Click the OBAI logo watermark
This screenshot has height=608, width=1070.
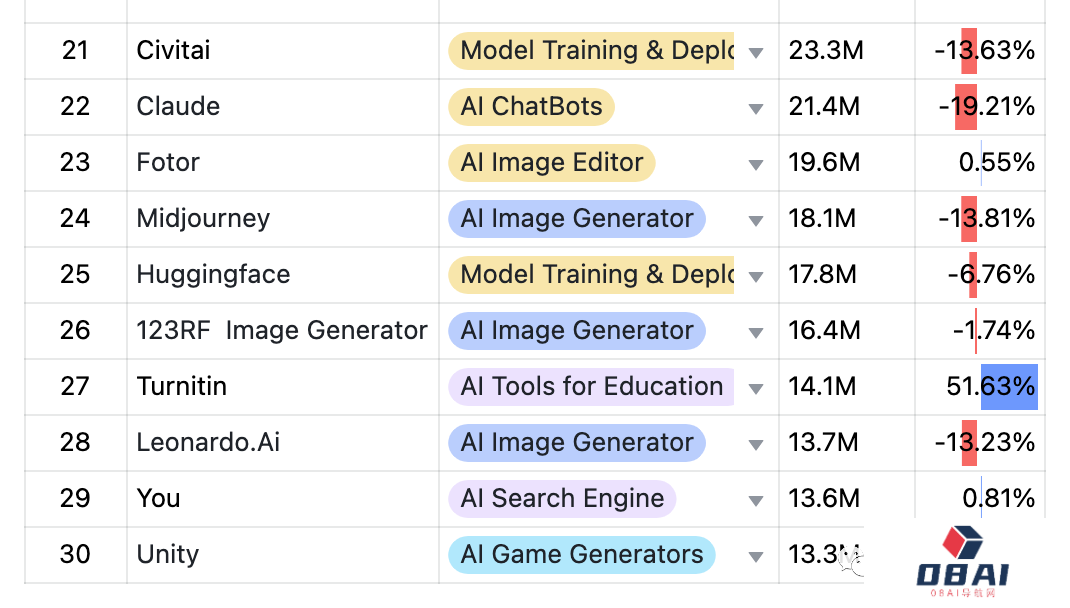[962, 562]
